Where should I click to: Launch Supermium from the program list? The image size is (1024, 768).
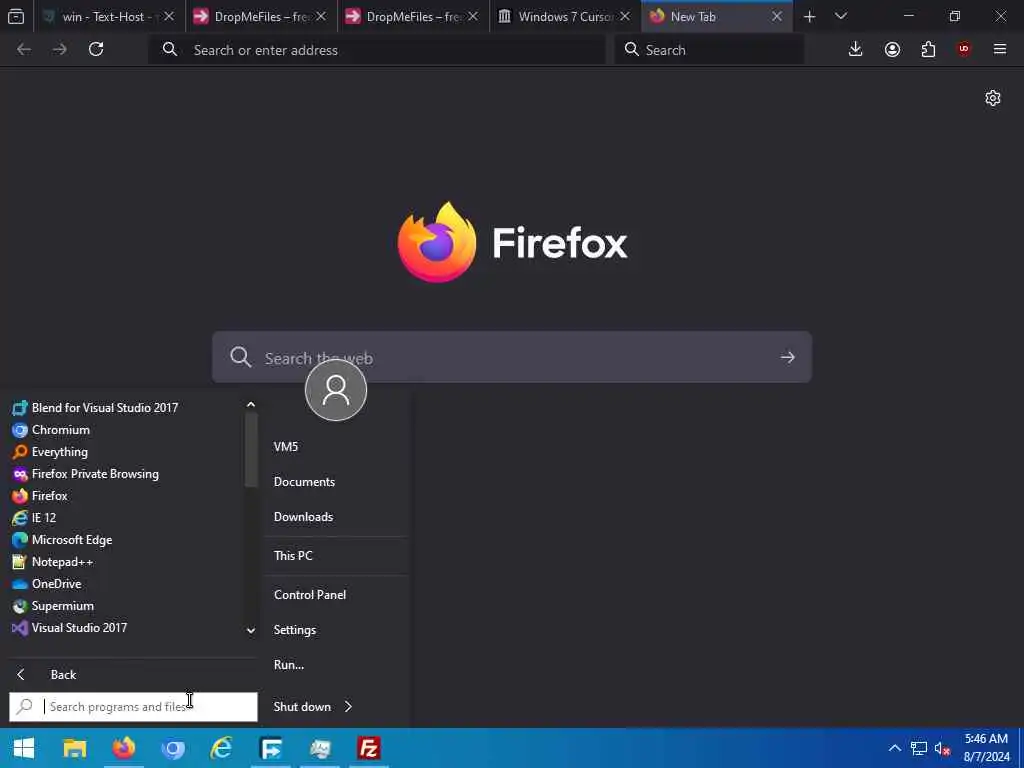[x=53, y=606]
